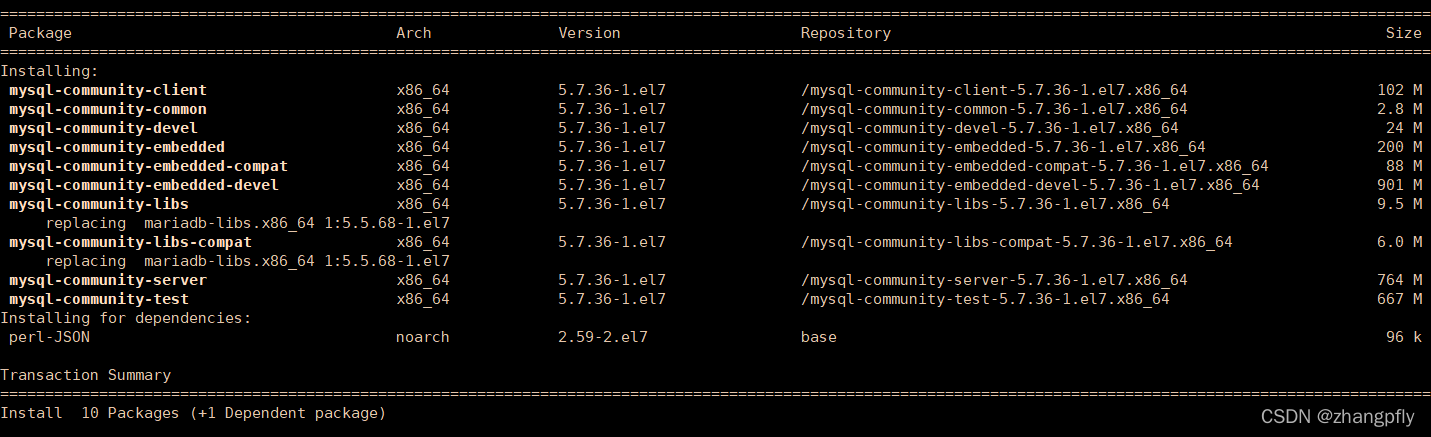The image size is (1431, 437).
Task: Click version 2.59-2.el7
Action: click(x=603, y=337)
